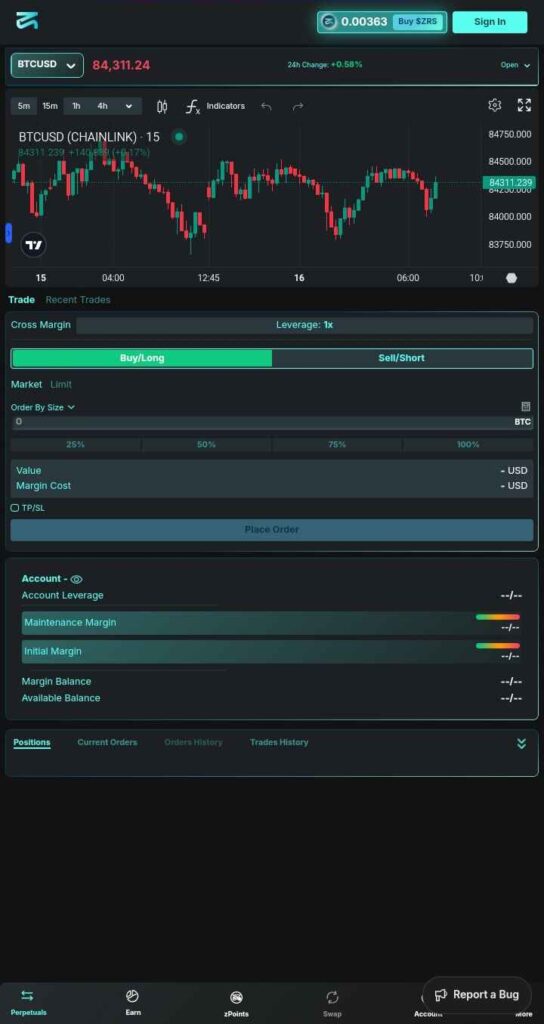Select the Sell/Short side

pyautogui.click(x=402, y=358)
